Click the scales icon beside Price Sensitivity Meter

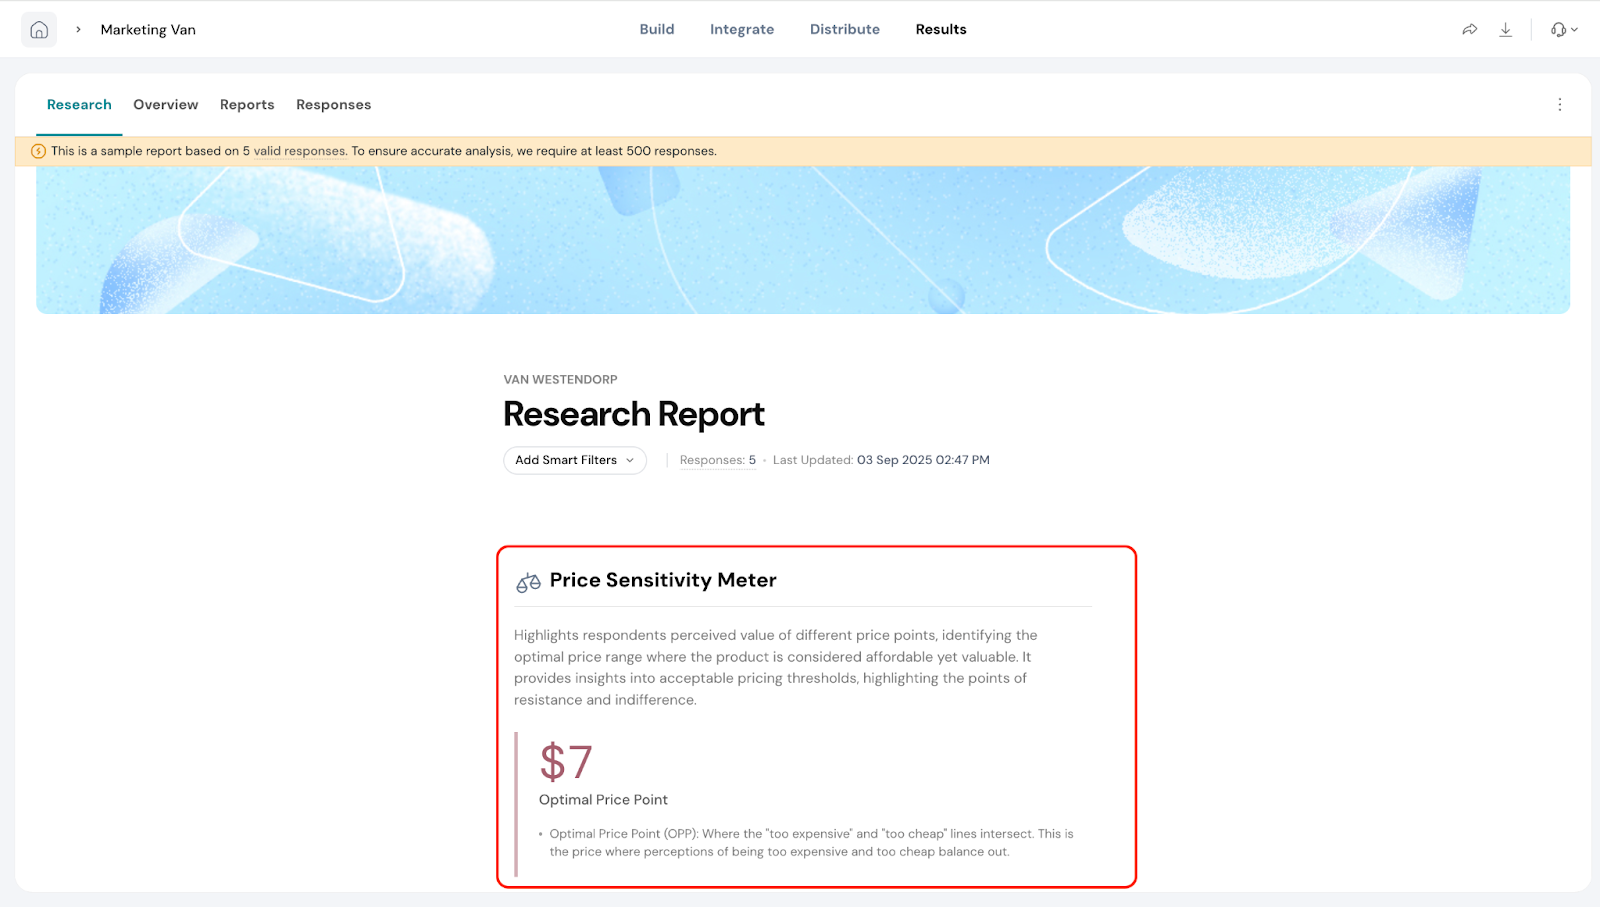[528, 582]
